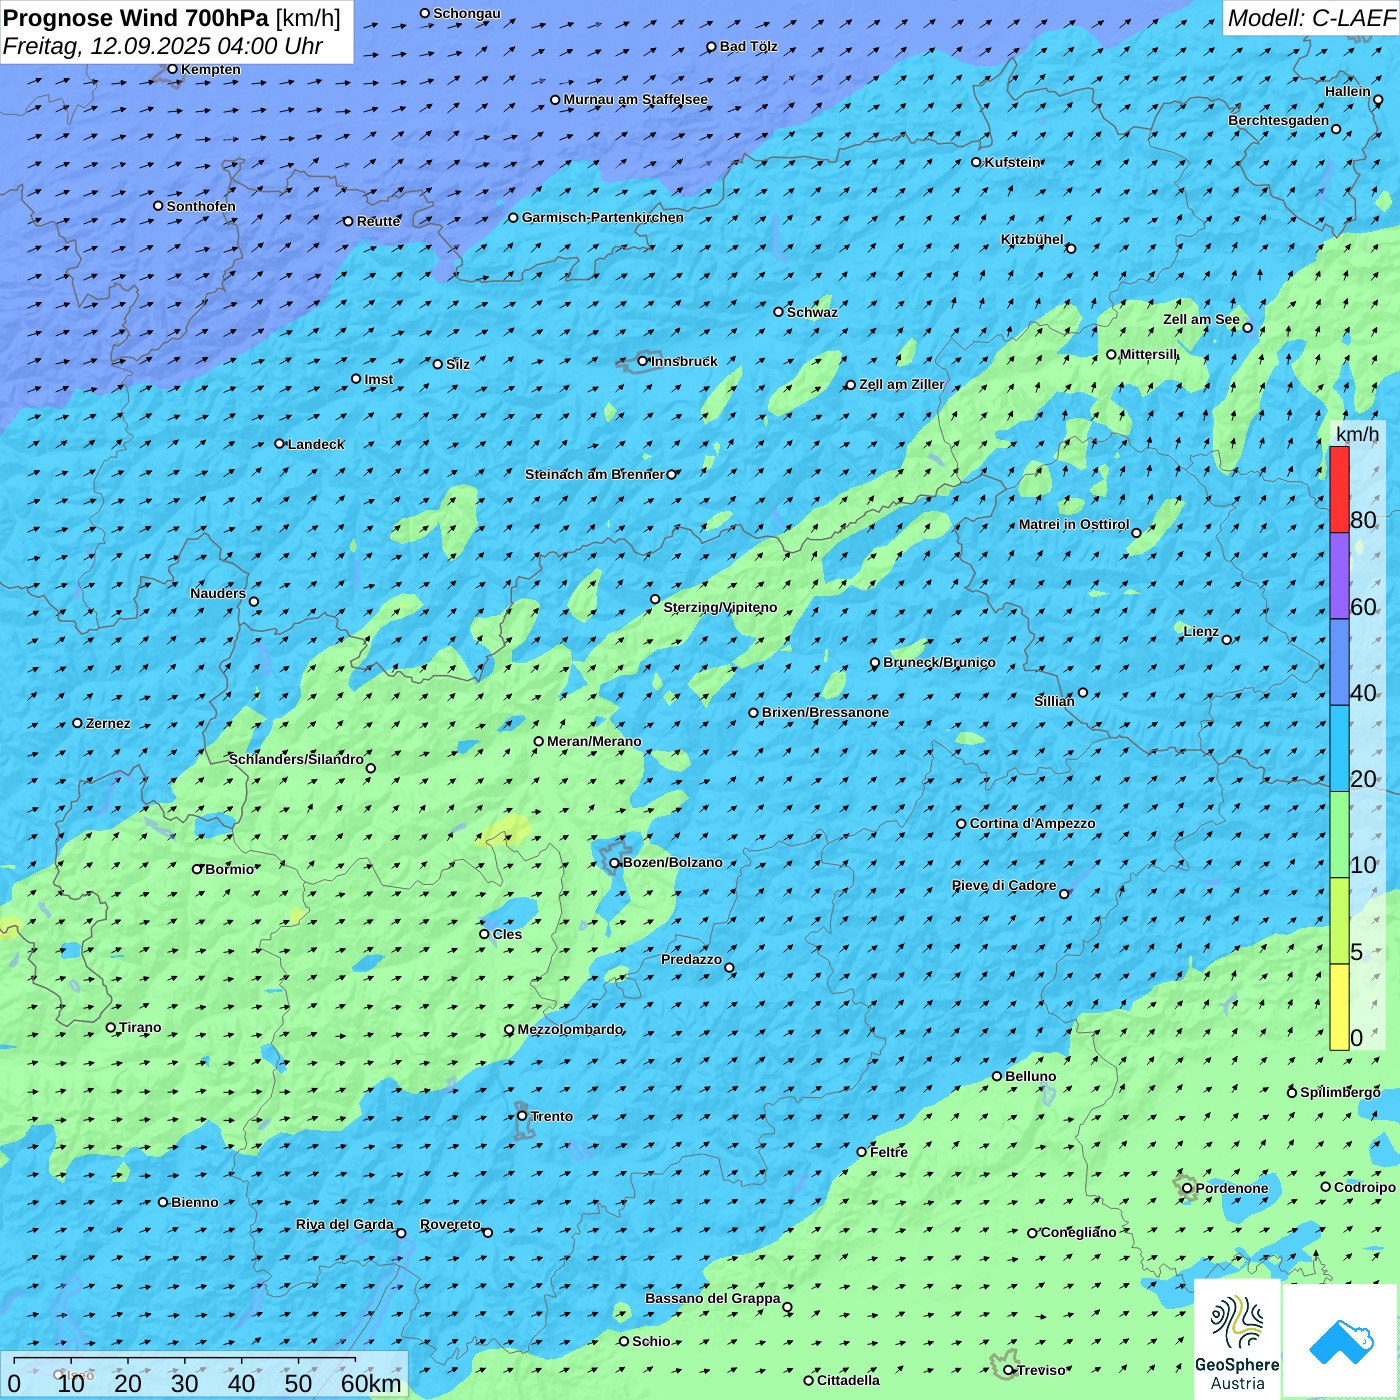Click the red 80 km/h legend color
This screenshot has width=1400, height=1400.
pyautogui.click(x=1339, y=489)
